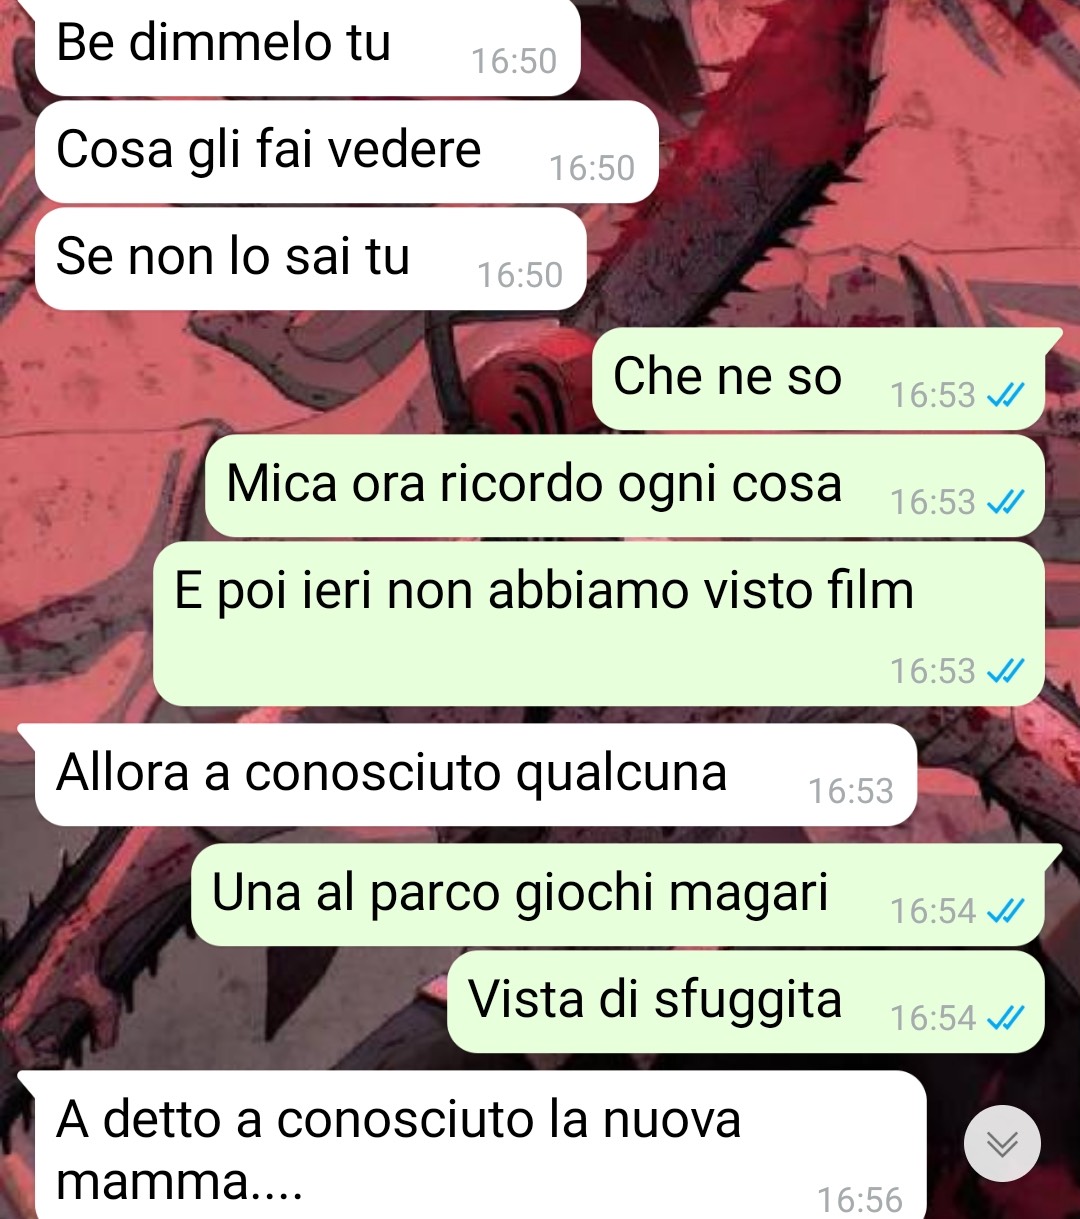Select the 'Cosa gli fai vedere' message bubble
Image resolution: width=1080 pixels, height=1219 pixels.
point(346,152)
